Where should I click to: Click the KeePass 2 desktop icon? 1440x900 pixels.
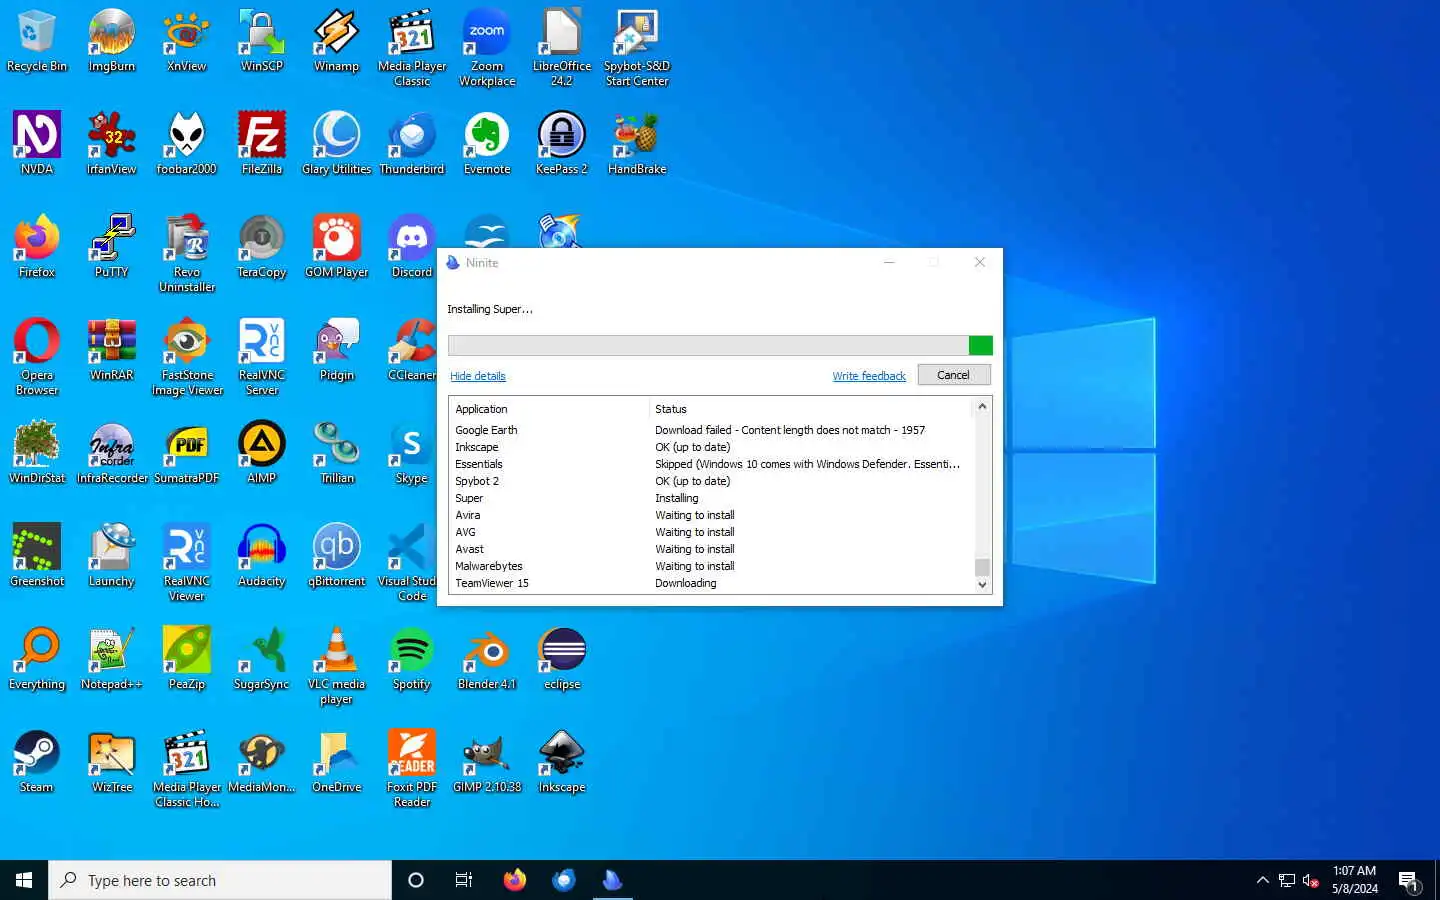tap(562, 144)
